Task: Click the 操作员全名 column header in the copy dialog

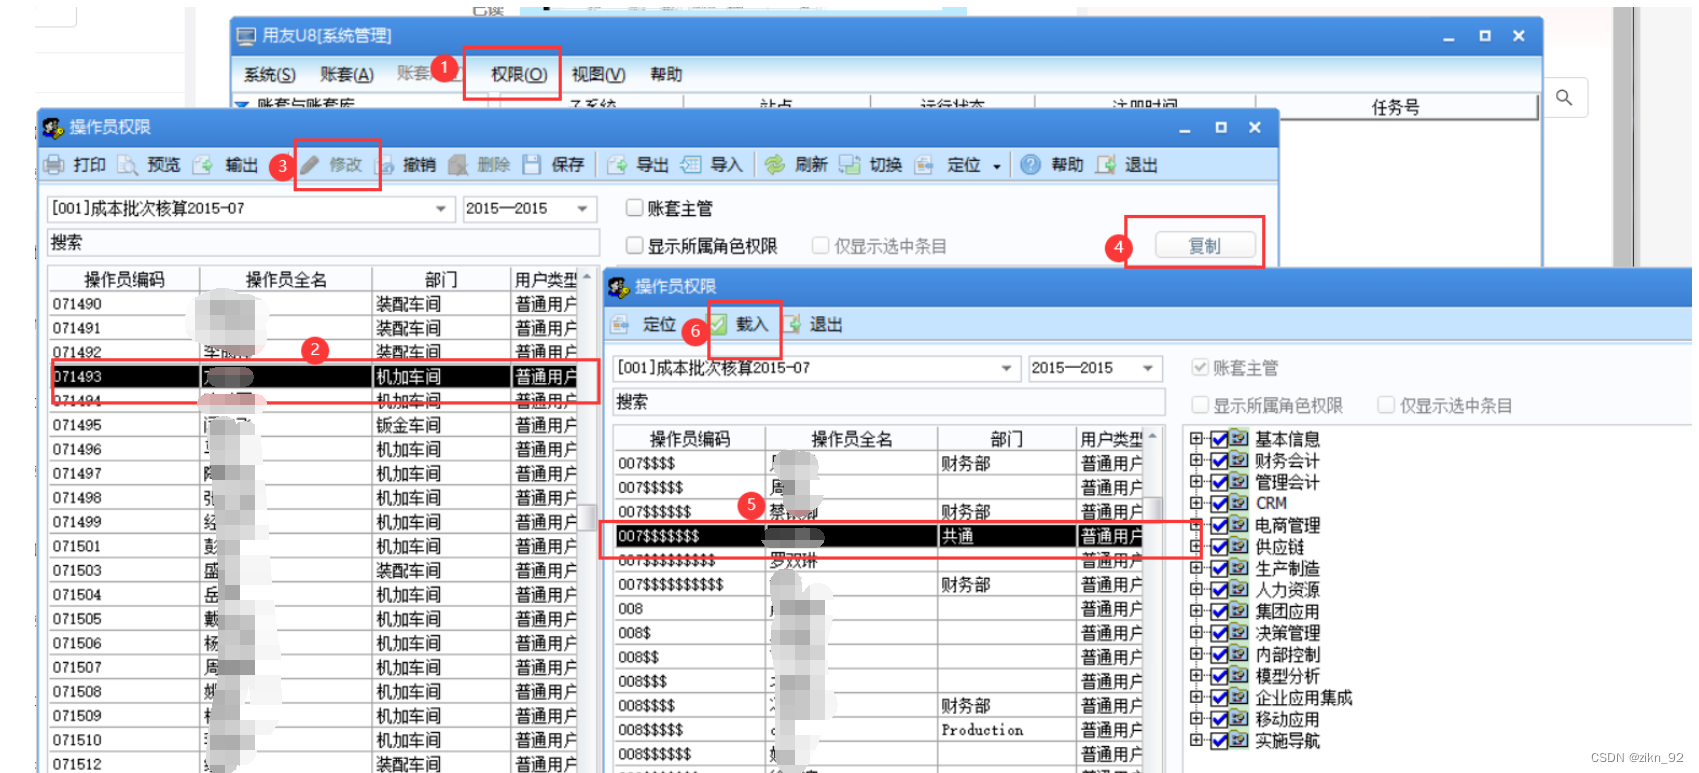Action: point(851,439)
